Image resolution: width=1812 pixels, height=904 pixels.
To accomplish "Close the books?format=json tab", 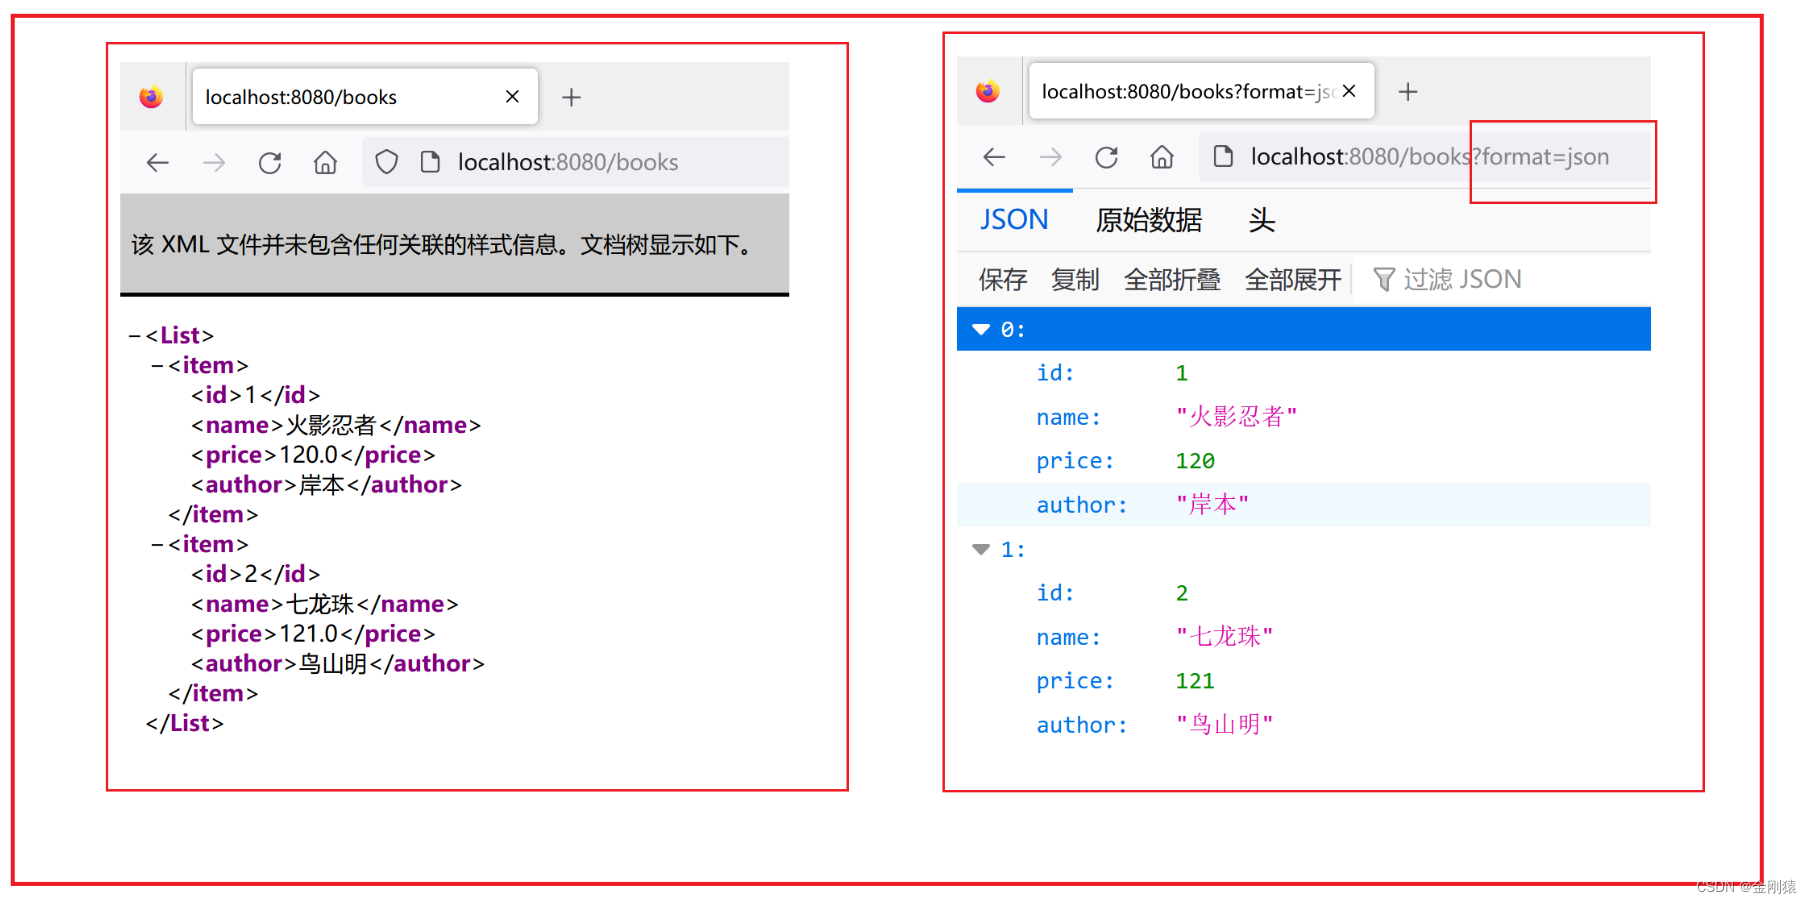I will pyautogui.click(x=1349, y=91).
